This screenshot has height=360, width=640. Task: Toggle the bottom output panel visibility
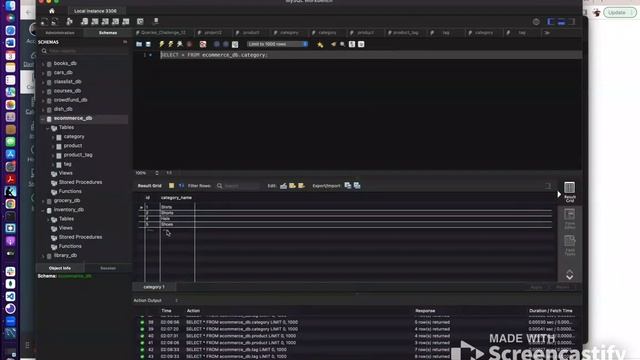[x=562, y=22]
